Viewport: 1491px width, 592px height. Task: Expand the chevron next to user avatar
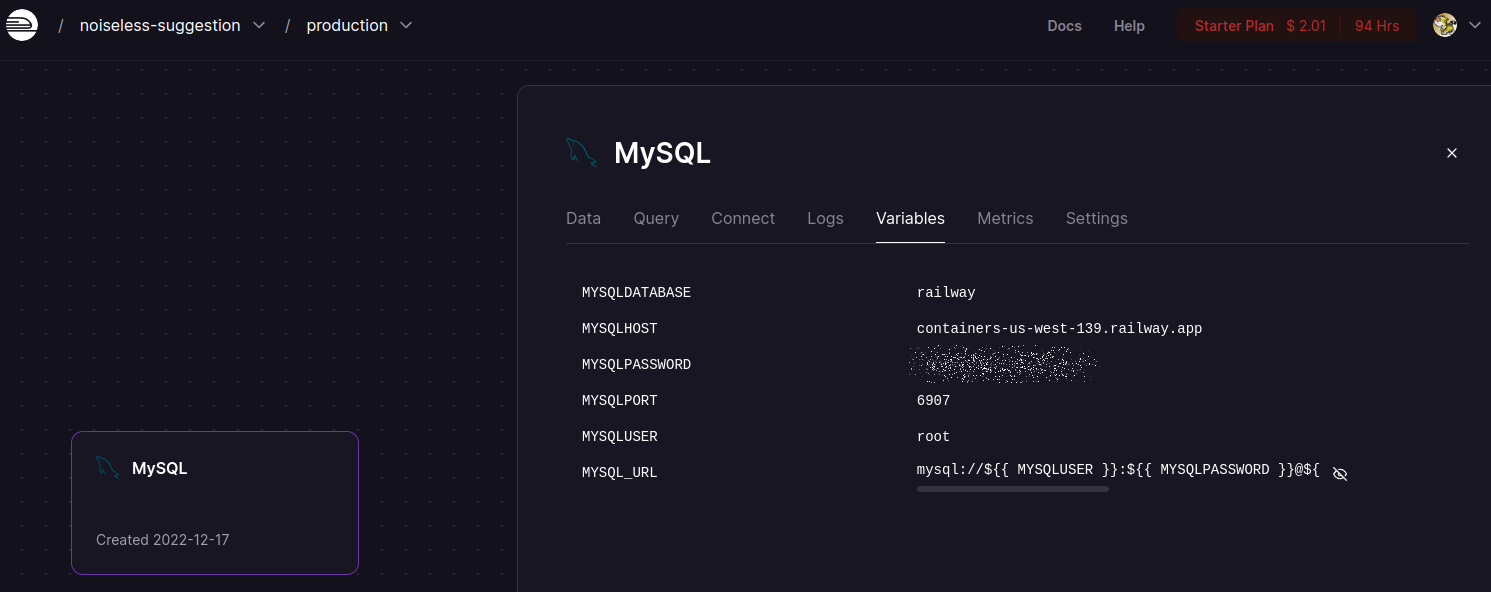(x=1474, y=26)
